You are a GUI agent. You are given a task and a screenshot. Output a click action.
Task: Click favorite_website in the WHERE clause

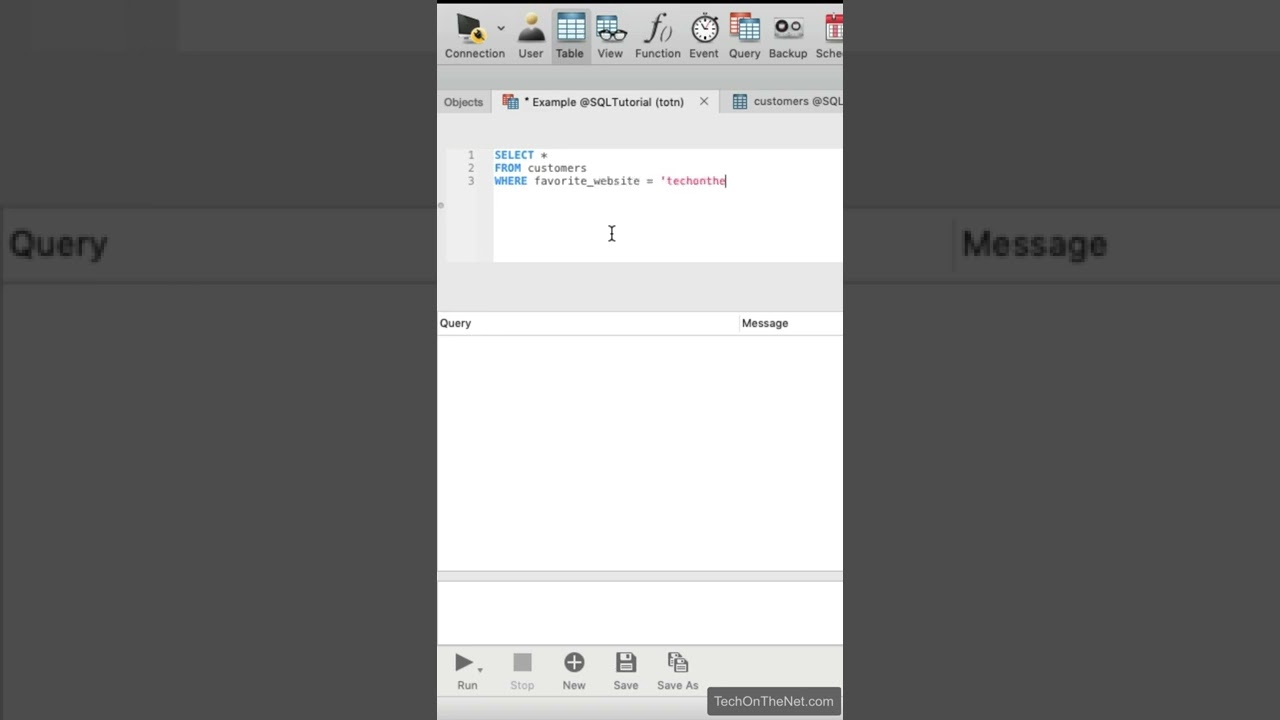pos(587,181)
